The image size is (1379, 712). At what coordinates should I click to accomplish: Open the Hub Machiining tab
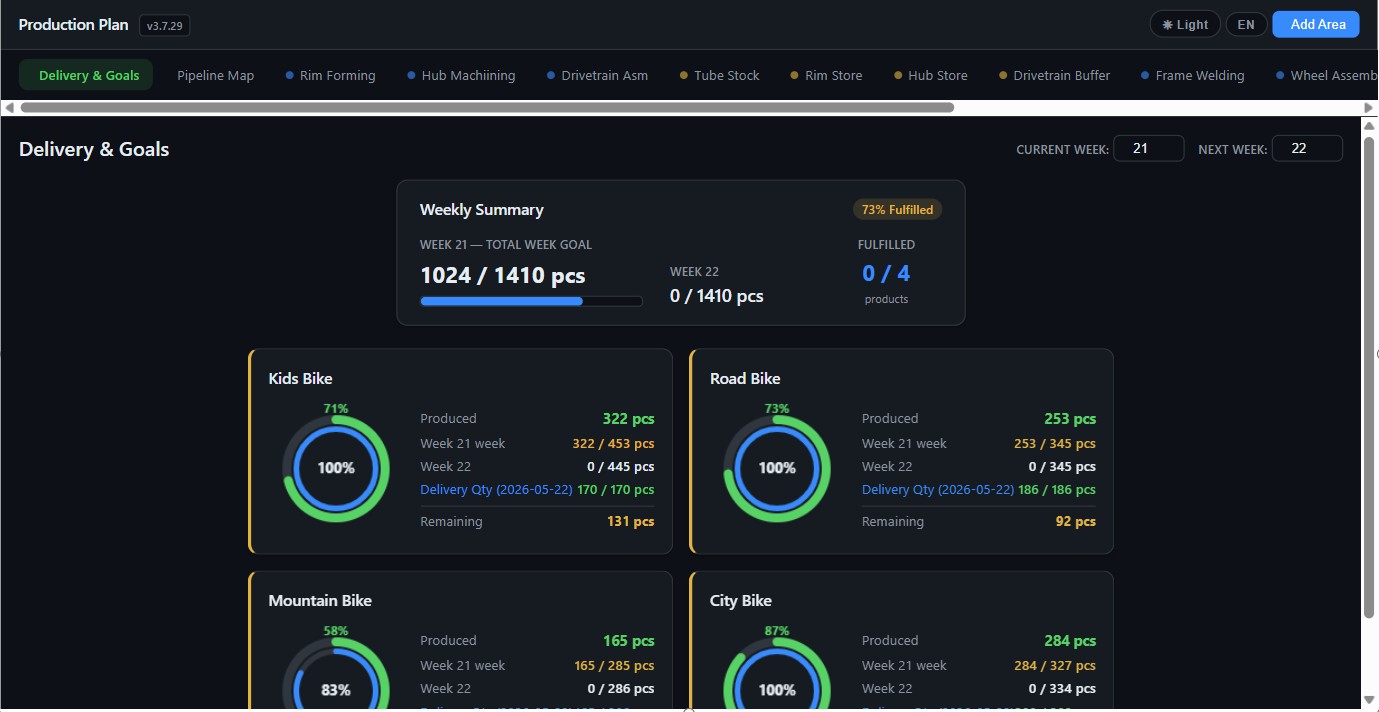(x=462, y=75)
